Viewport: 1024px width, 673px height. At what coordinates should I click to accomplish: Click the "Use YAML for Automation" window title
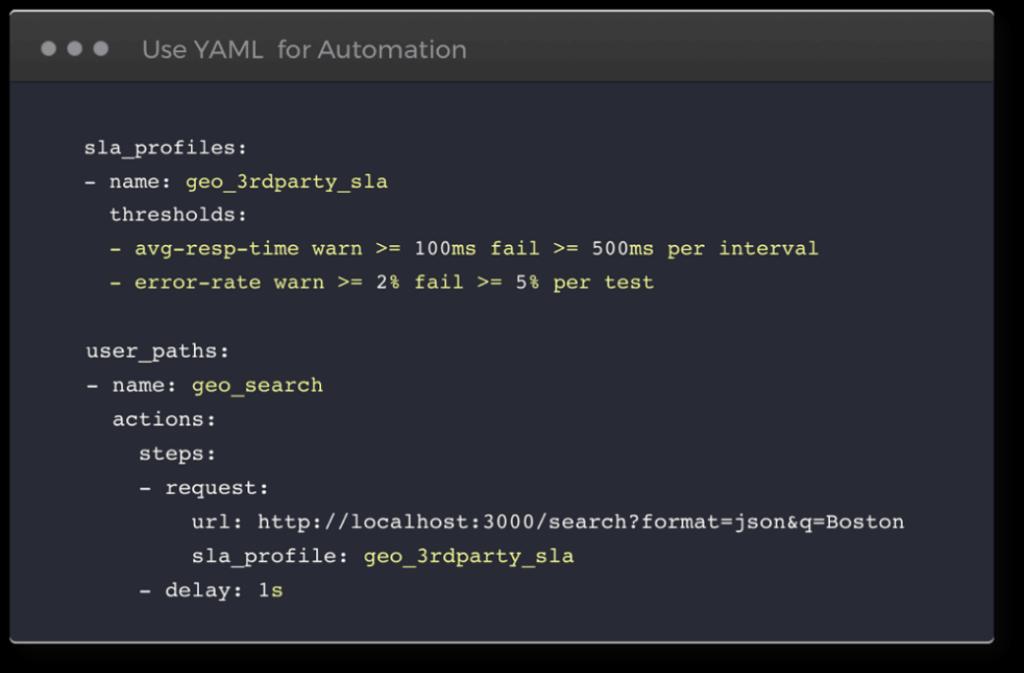click(304, 49)
